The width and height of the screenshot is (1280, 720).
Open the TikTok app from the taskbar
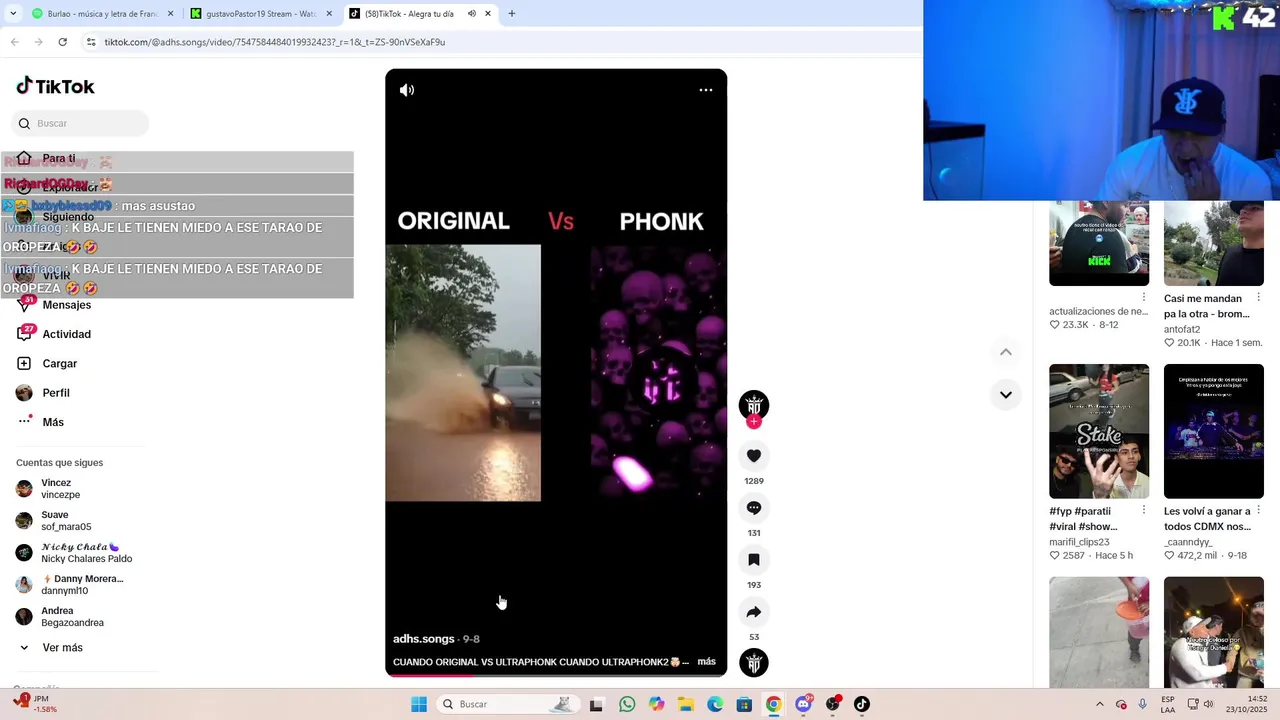point(862,704)
